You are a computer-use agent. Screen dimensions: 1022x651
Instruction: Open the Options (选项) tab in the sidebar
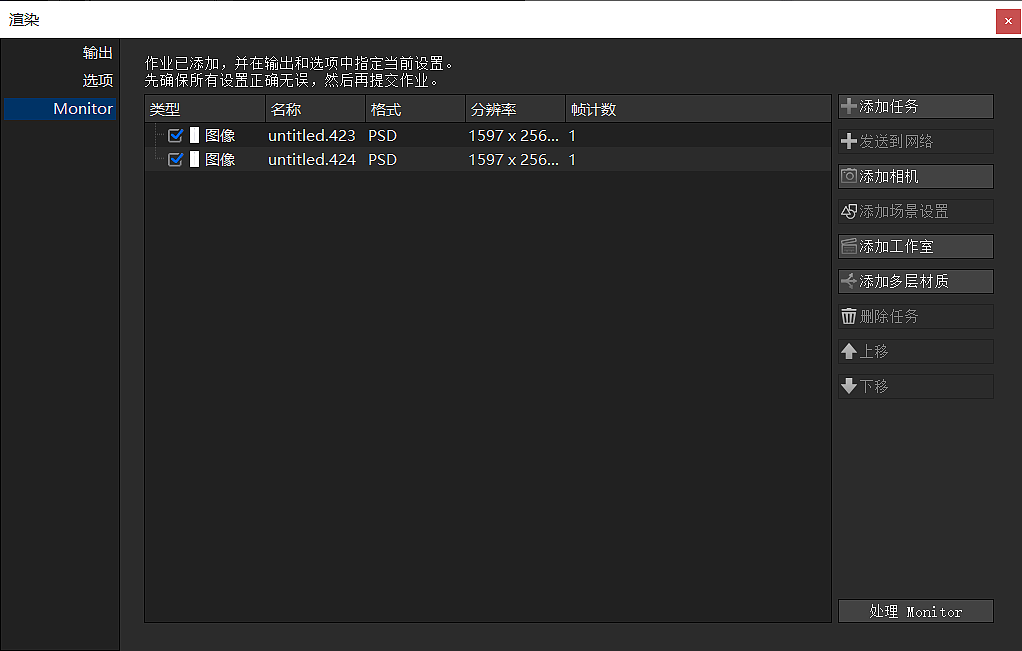(98, 80)
